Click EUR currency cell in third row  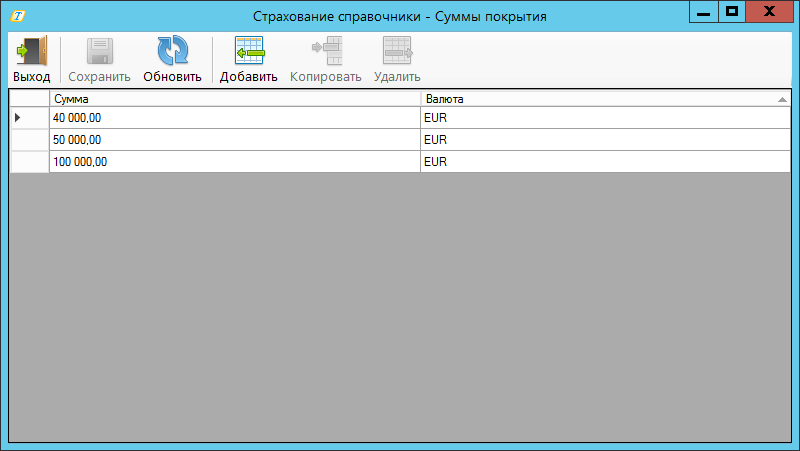coord(605,162)
